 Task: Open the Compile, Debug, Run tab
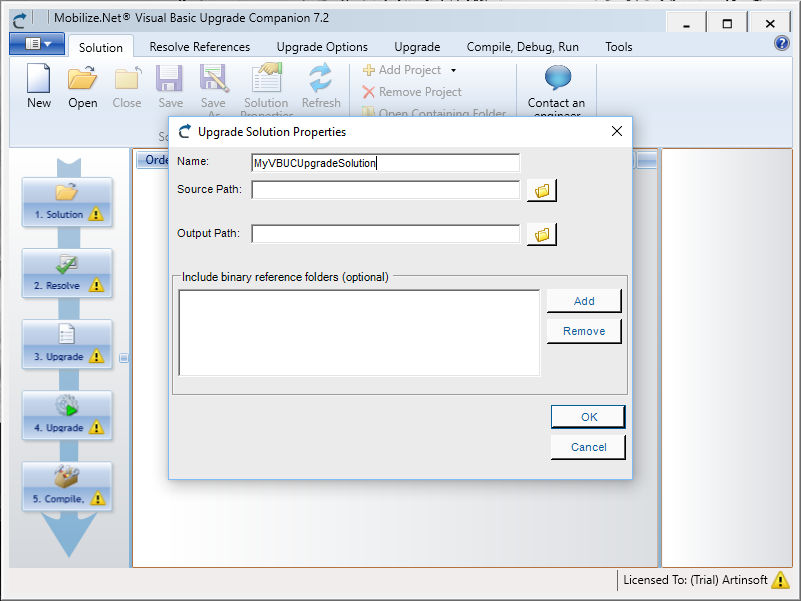[523, 47]
